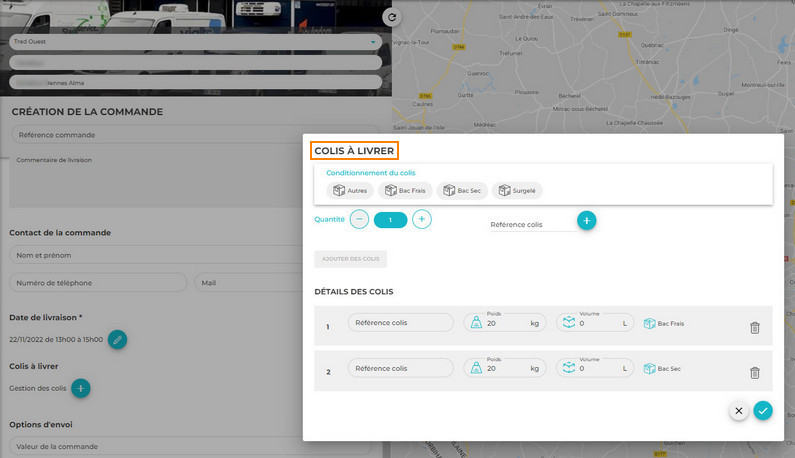Add the parcel reference with the plus icon
Viewport: 795px width, 458px height.
[587, 220]
